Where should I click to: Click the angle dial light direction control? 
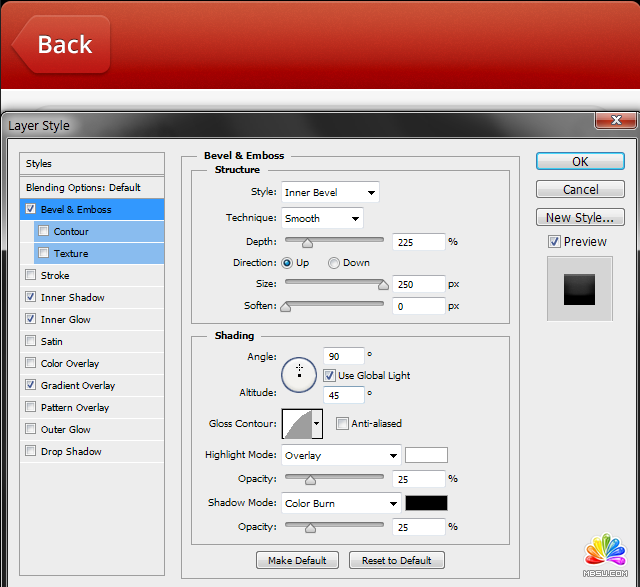pyautogui.click(x=299, y=373)
